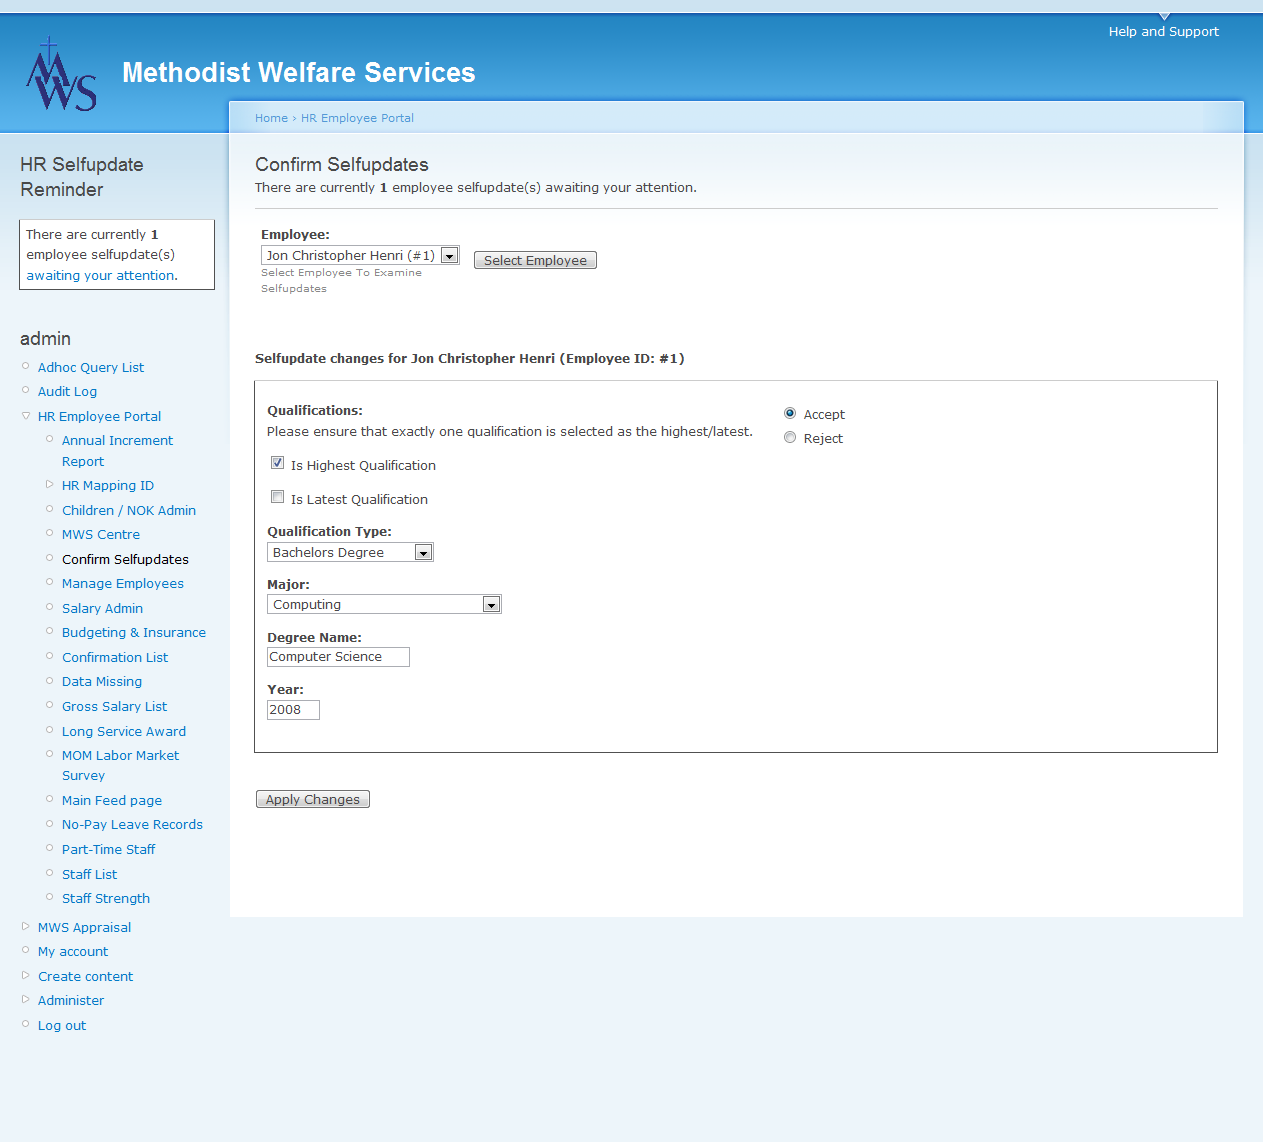Open MOM Labor Market Survey page

tap(120, 765)
